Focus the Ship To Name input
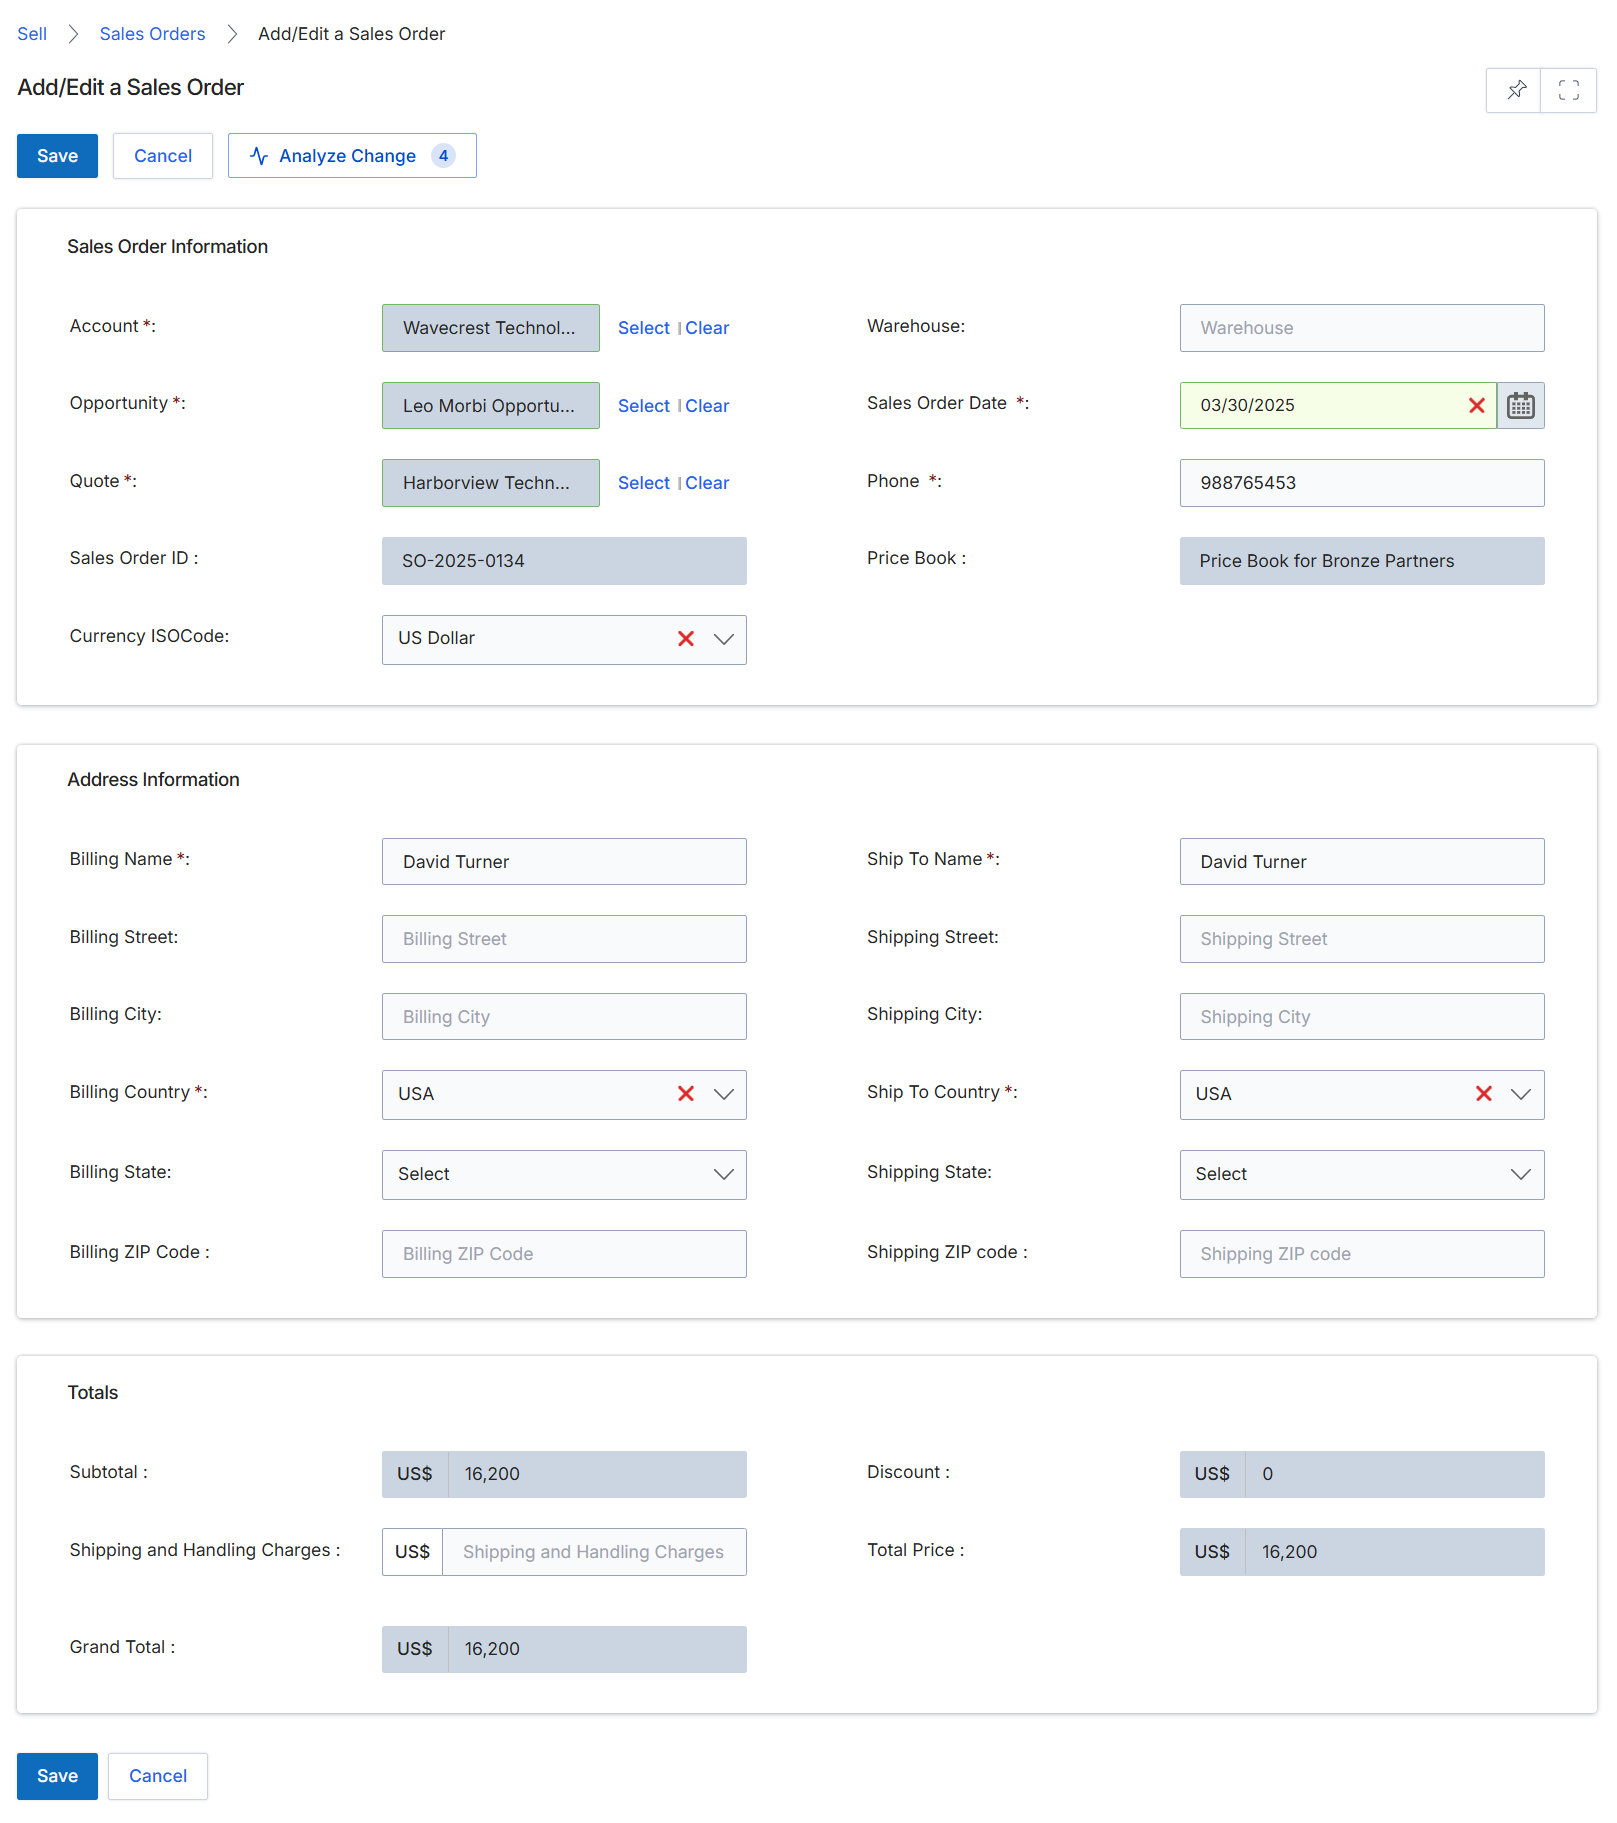 tap(1362, 862)
